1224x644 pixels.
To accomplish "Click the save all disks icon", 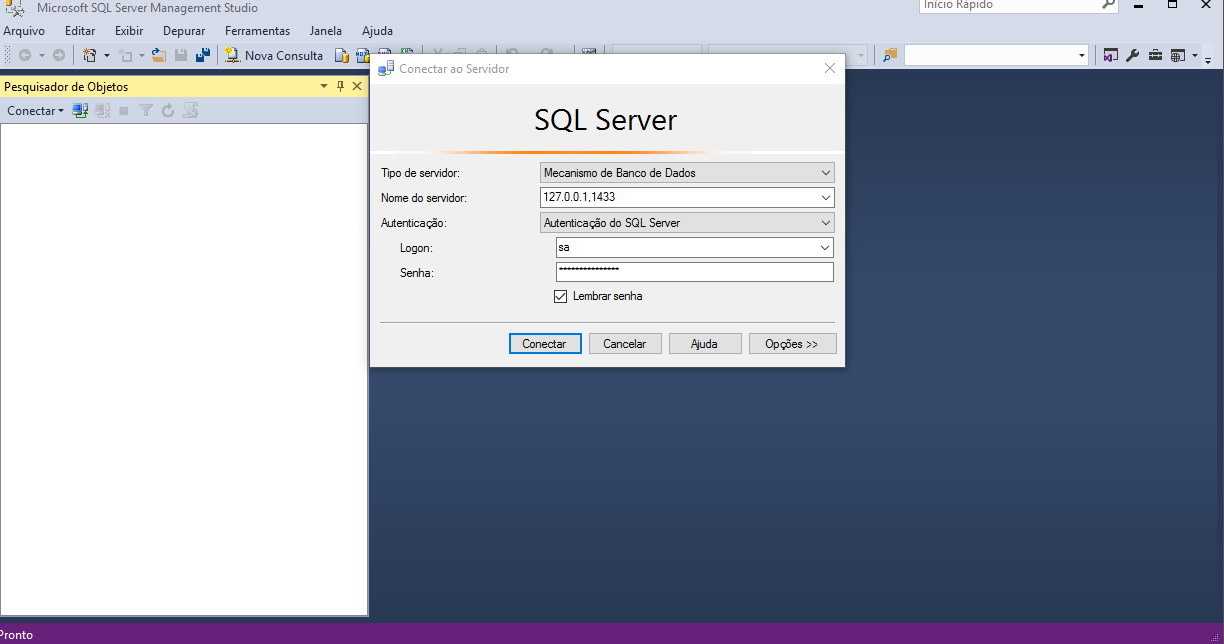I will [203, 56].
